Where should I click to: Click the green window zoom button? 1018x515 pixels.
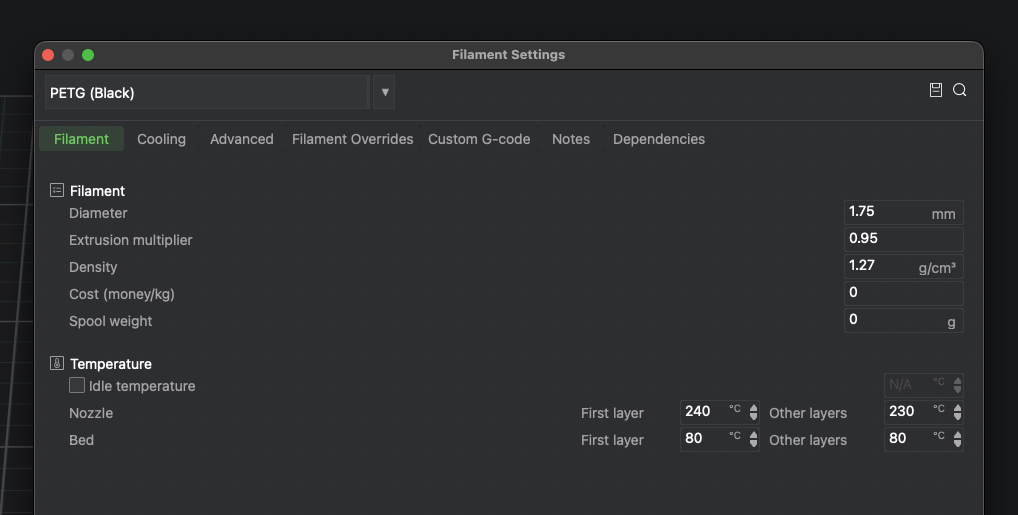(x=88, y=55)
